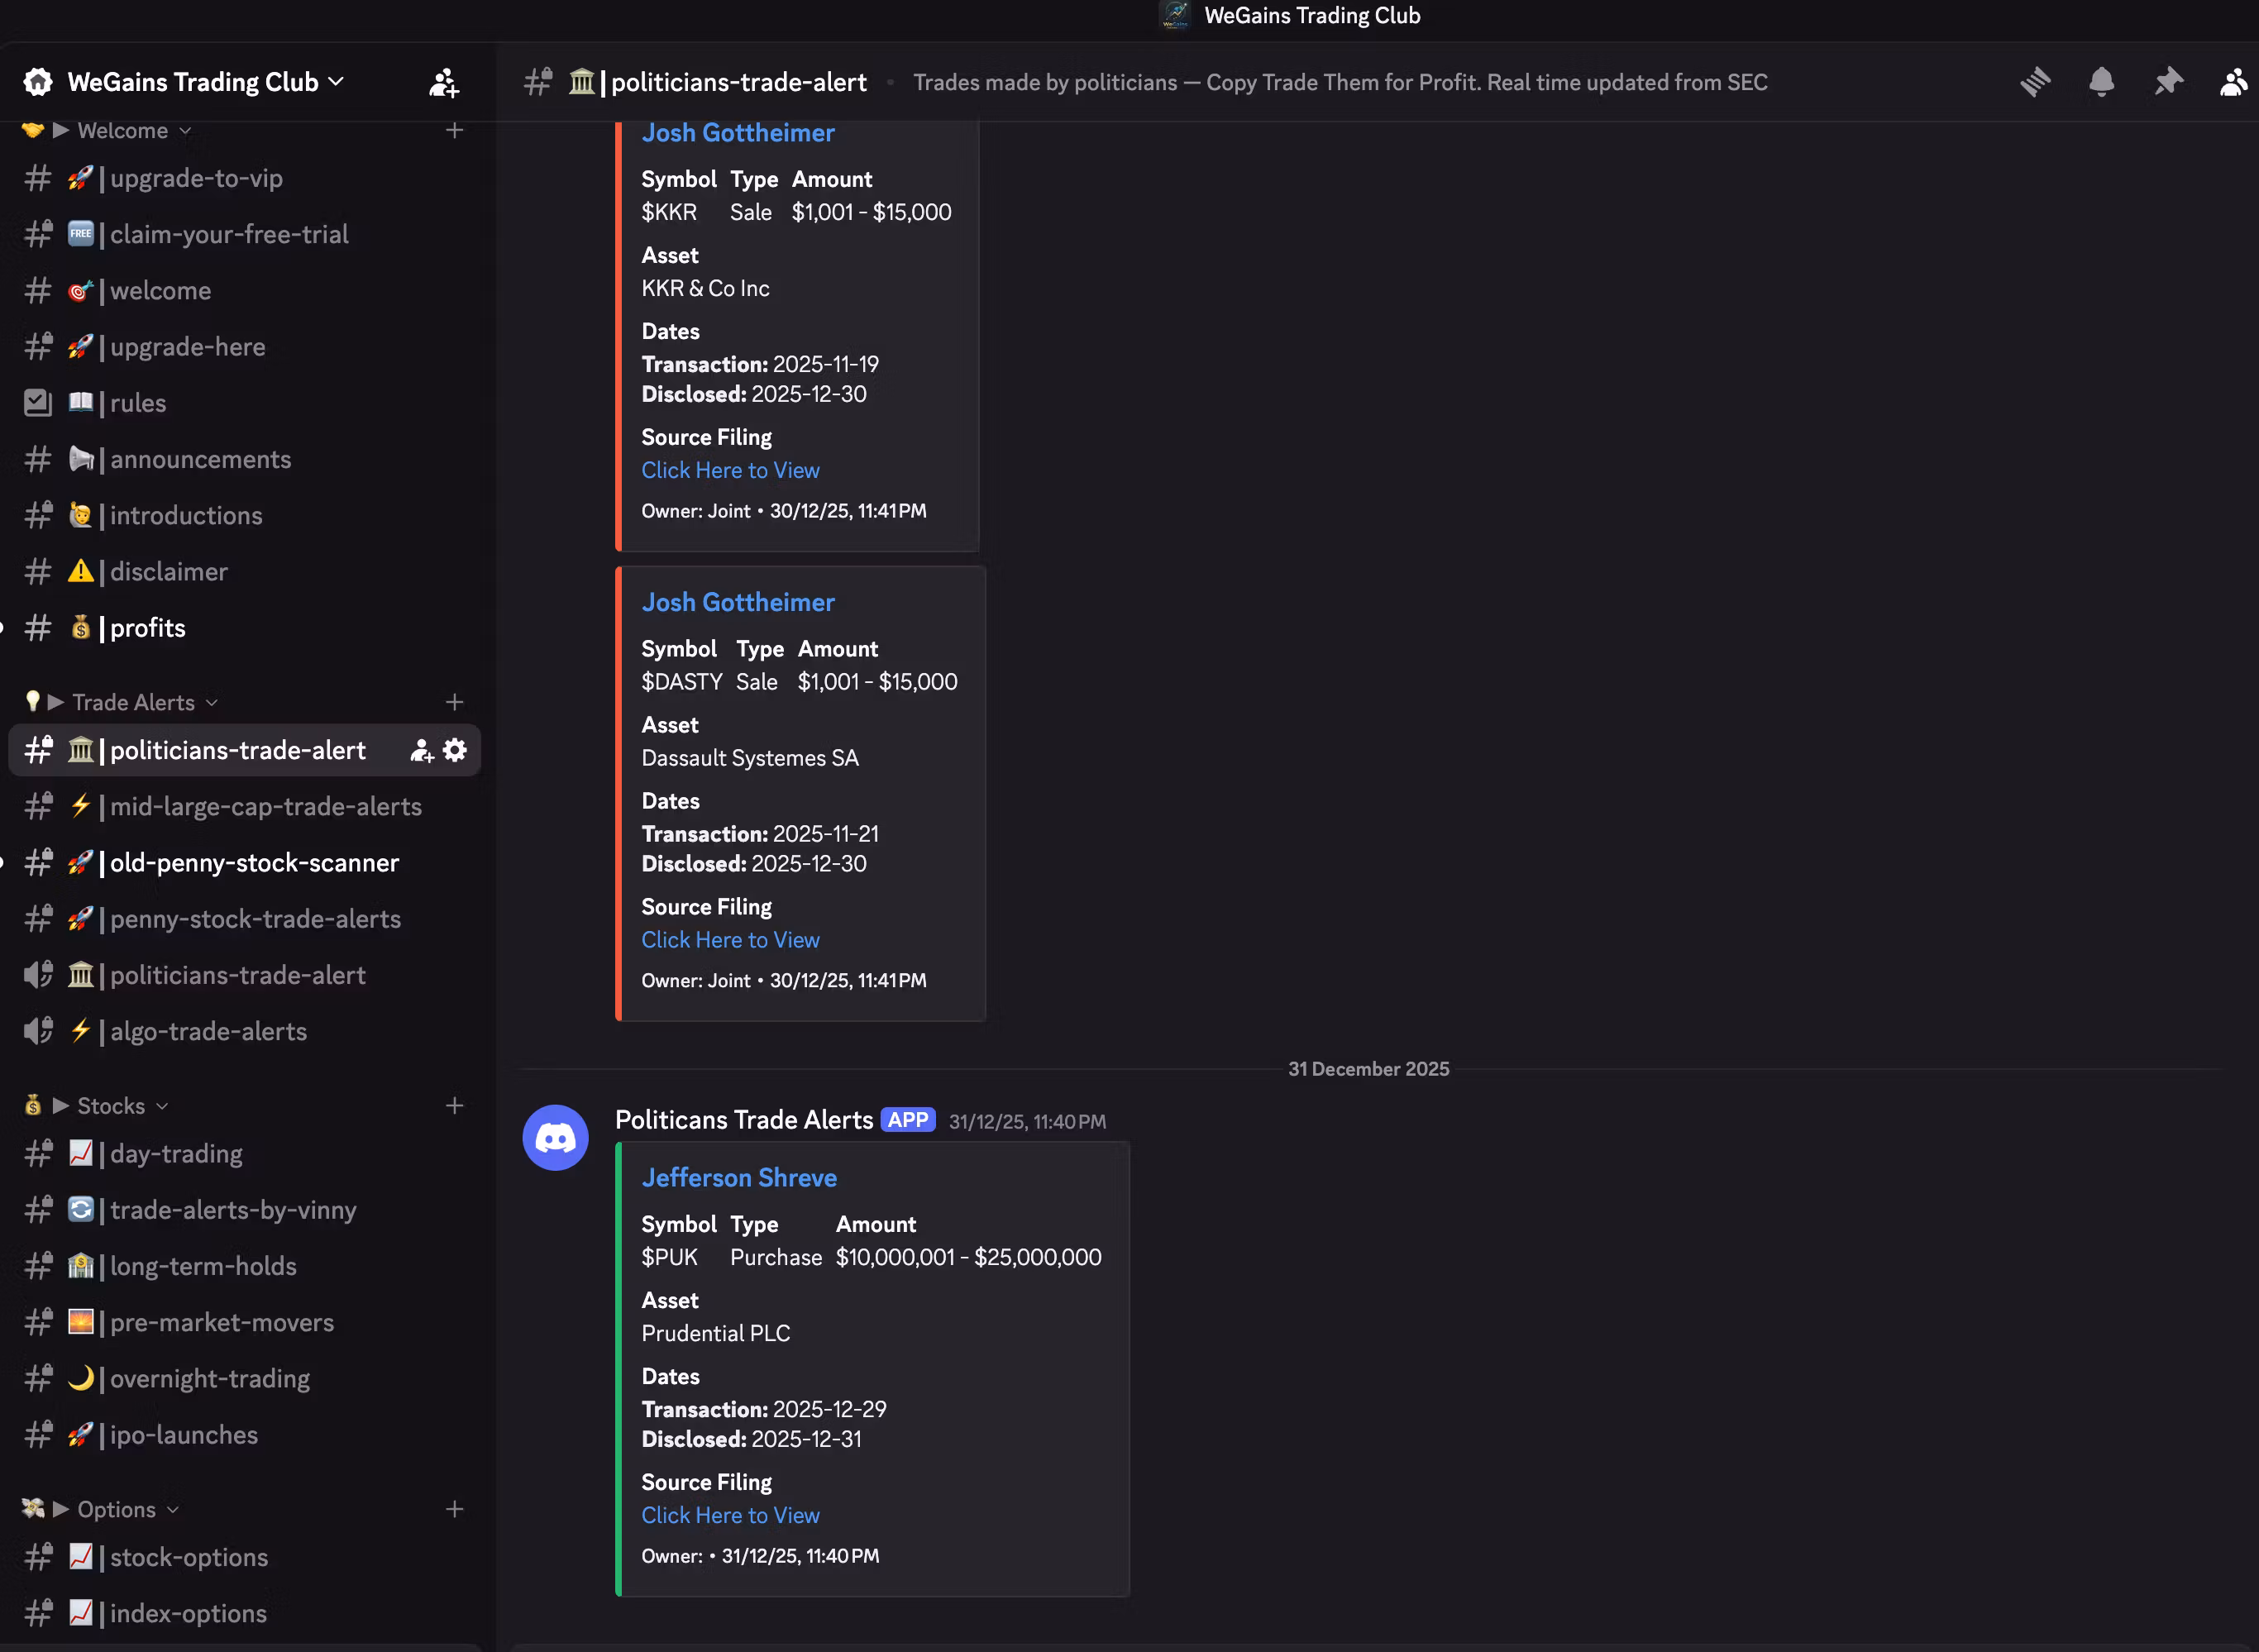Click the Jefferson Shreve name link
The width and height of the screenshot is (2259, 1652).
(739, 1178)
